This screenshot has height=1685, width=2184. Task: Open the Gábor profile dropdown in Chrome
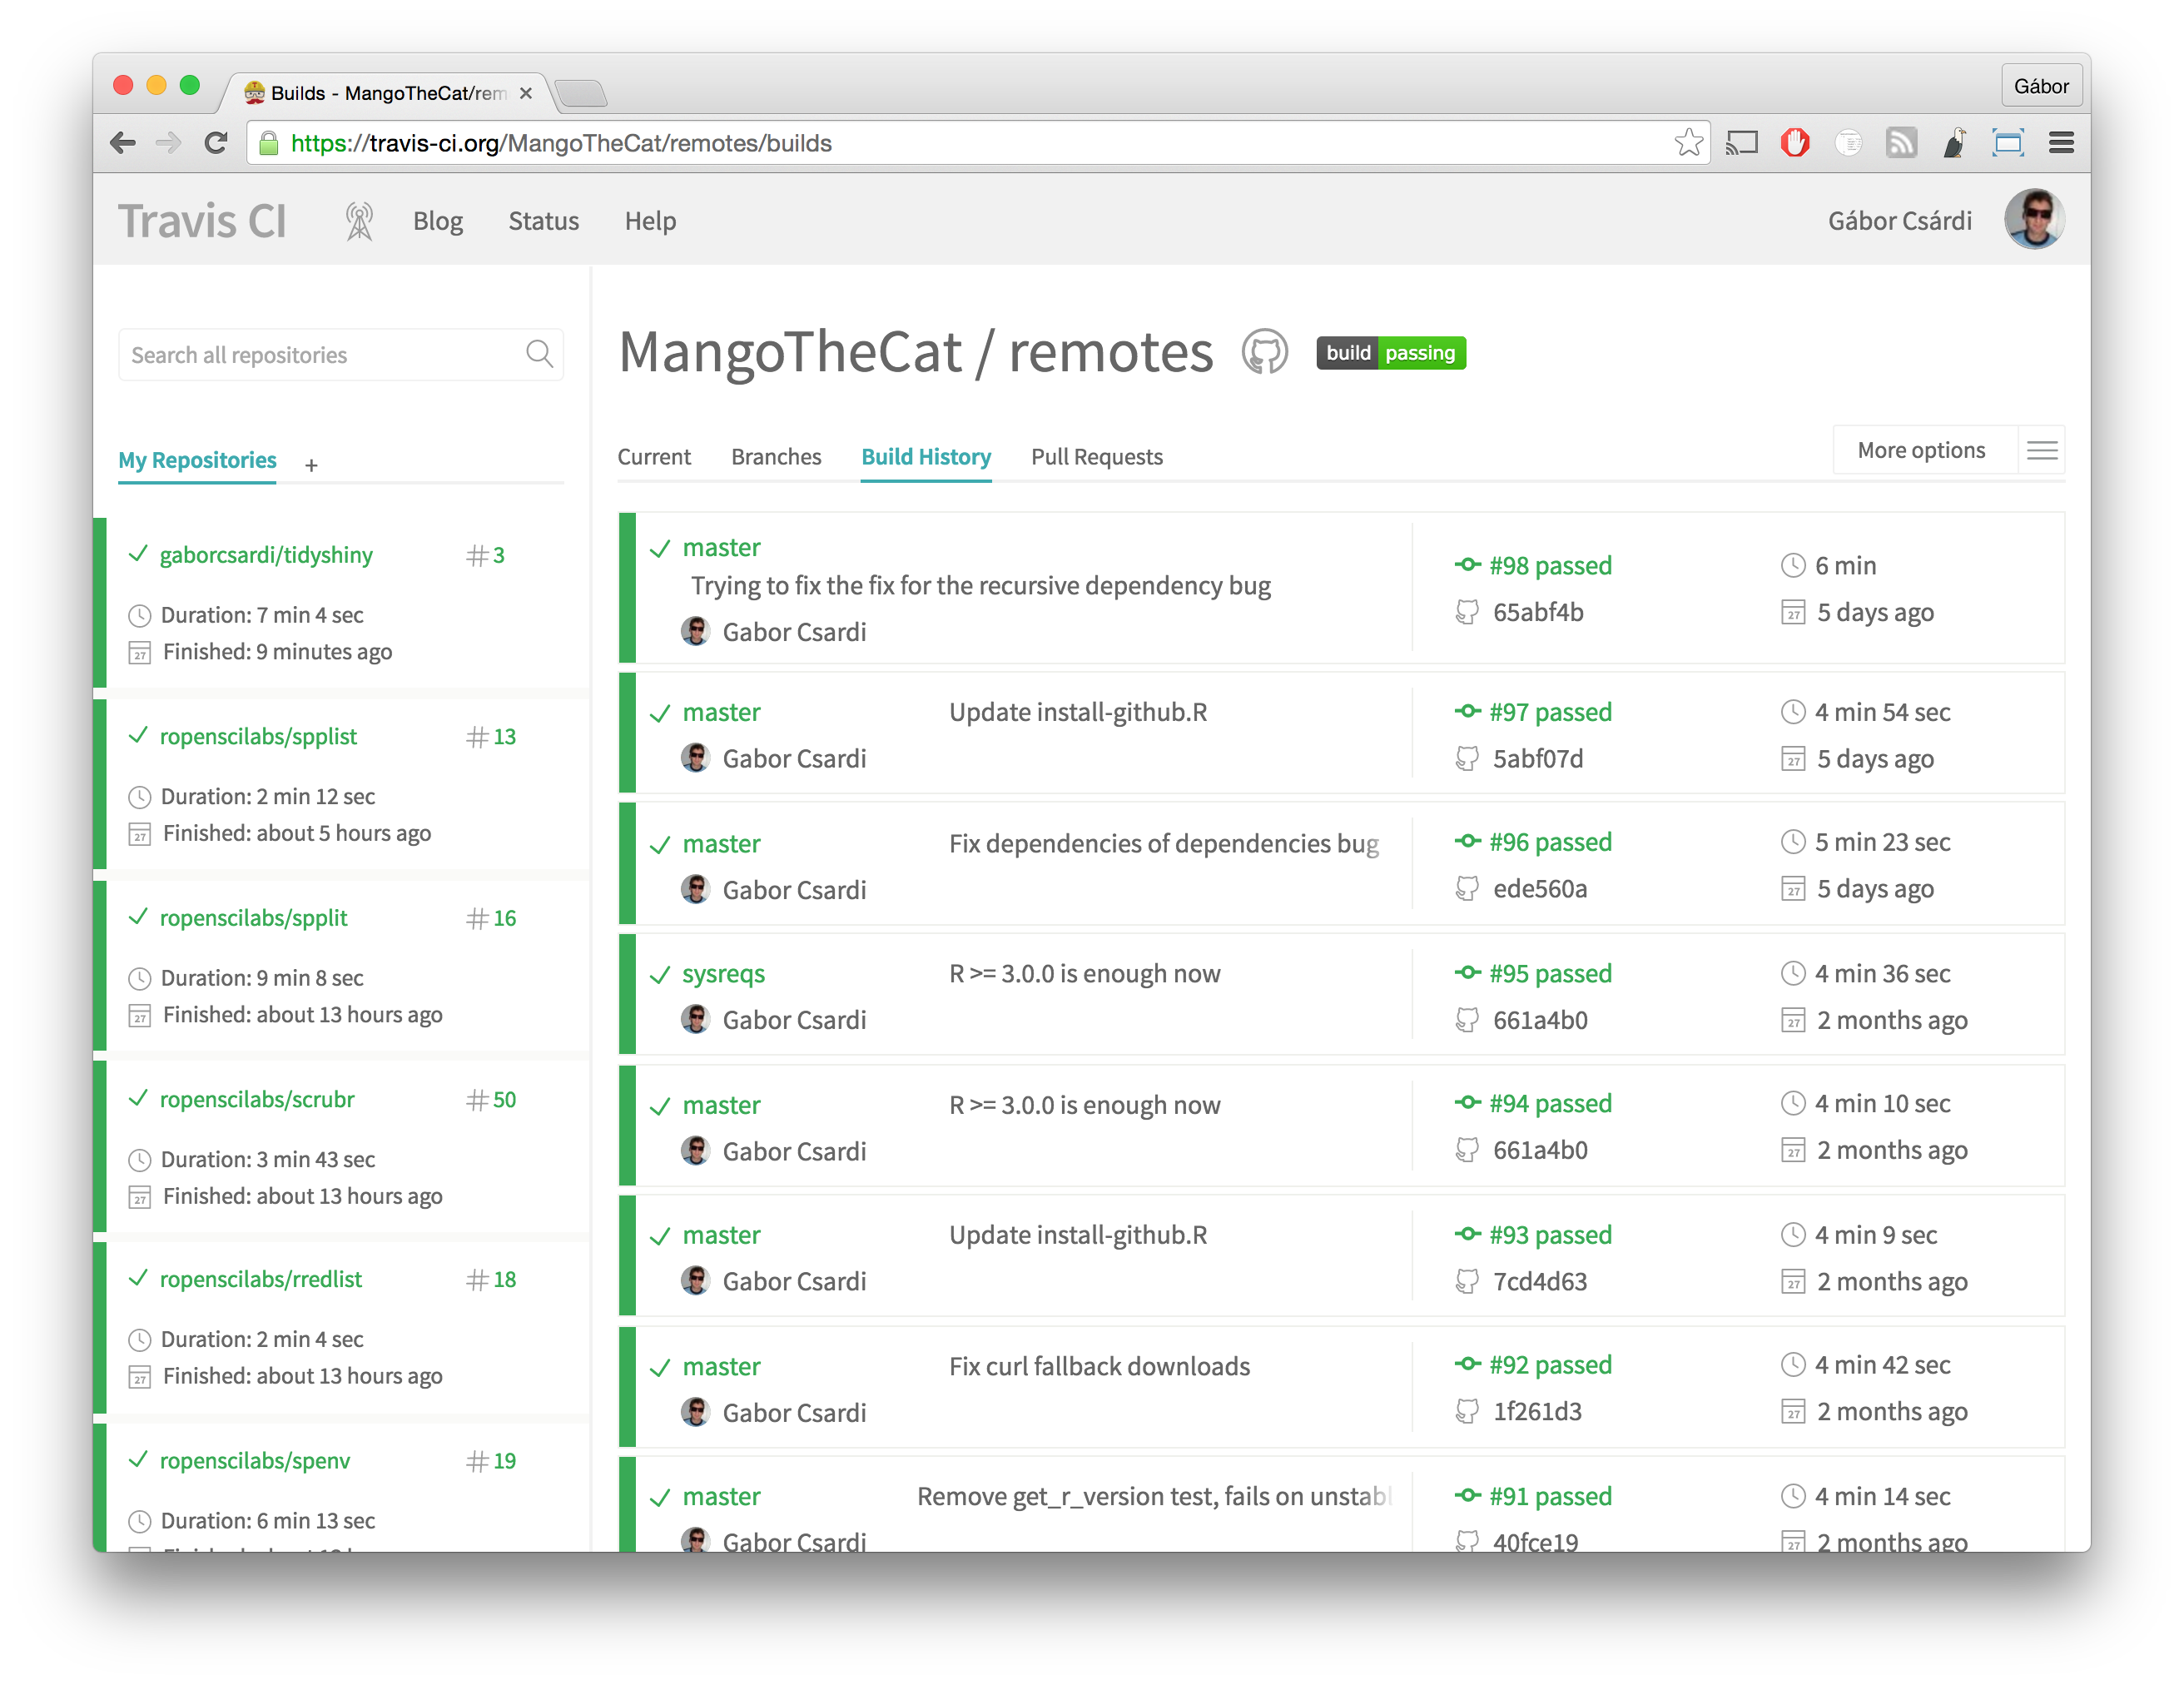(2040, 86)
